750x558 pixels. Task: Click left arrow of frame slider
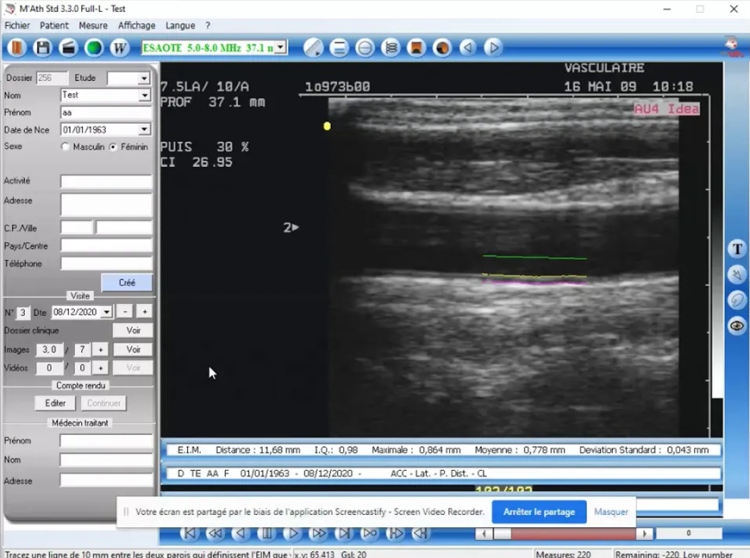click(484, 533)
